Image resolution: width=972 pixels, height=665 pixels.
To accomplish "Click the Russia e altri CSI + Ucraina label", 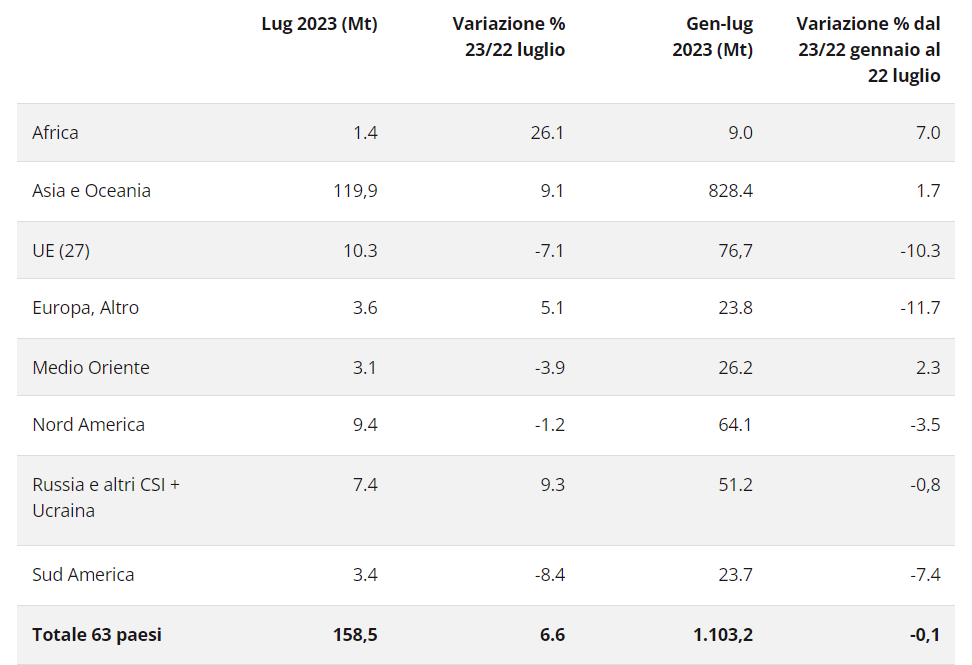I will (105, 498).
